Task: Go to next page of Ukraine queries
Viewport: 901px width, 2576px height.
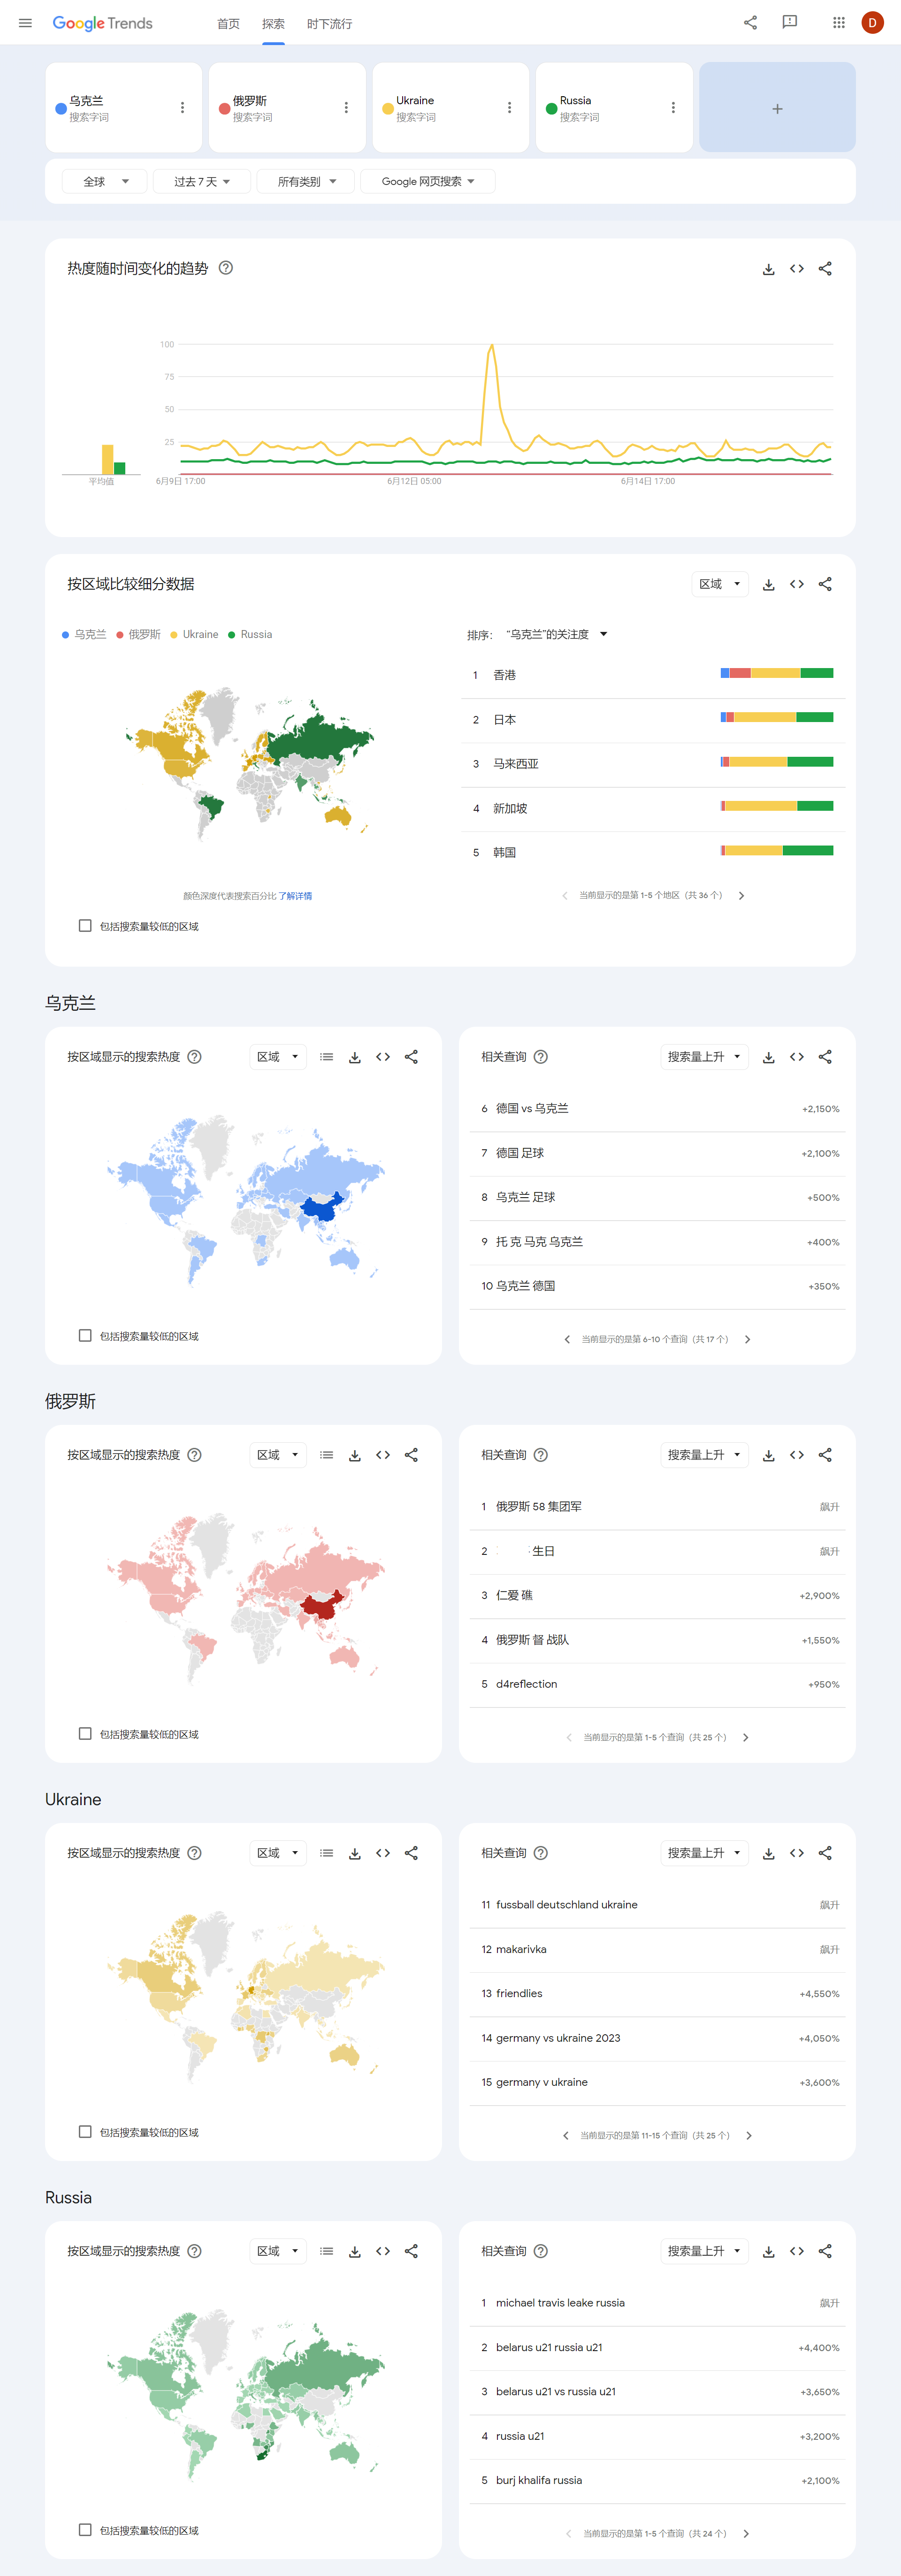Action: coord(749,2136)
